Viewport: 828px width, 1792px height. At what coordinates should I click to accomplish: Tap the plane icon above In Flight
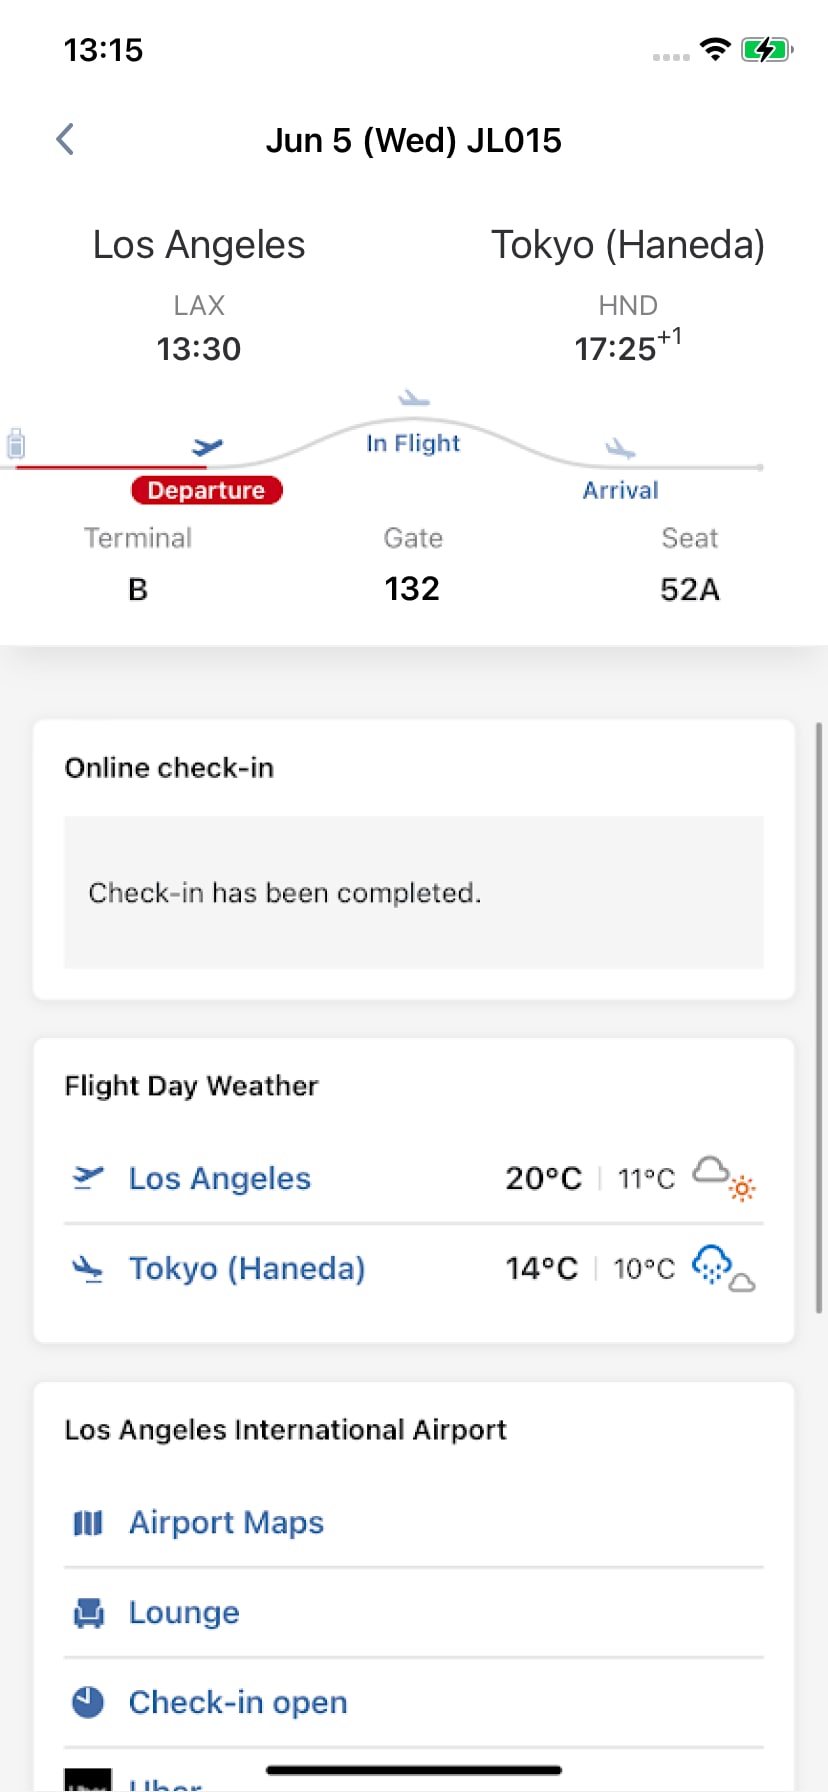[413, 399]
